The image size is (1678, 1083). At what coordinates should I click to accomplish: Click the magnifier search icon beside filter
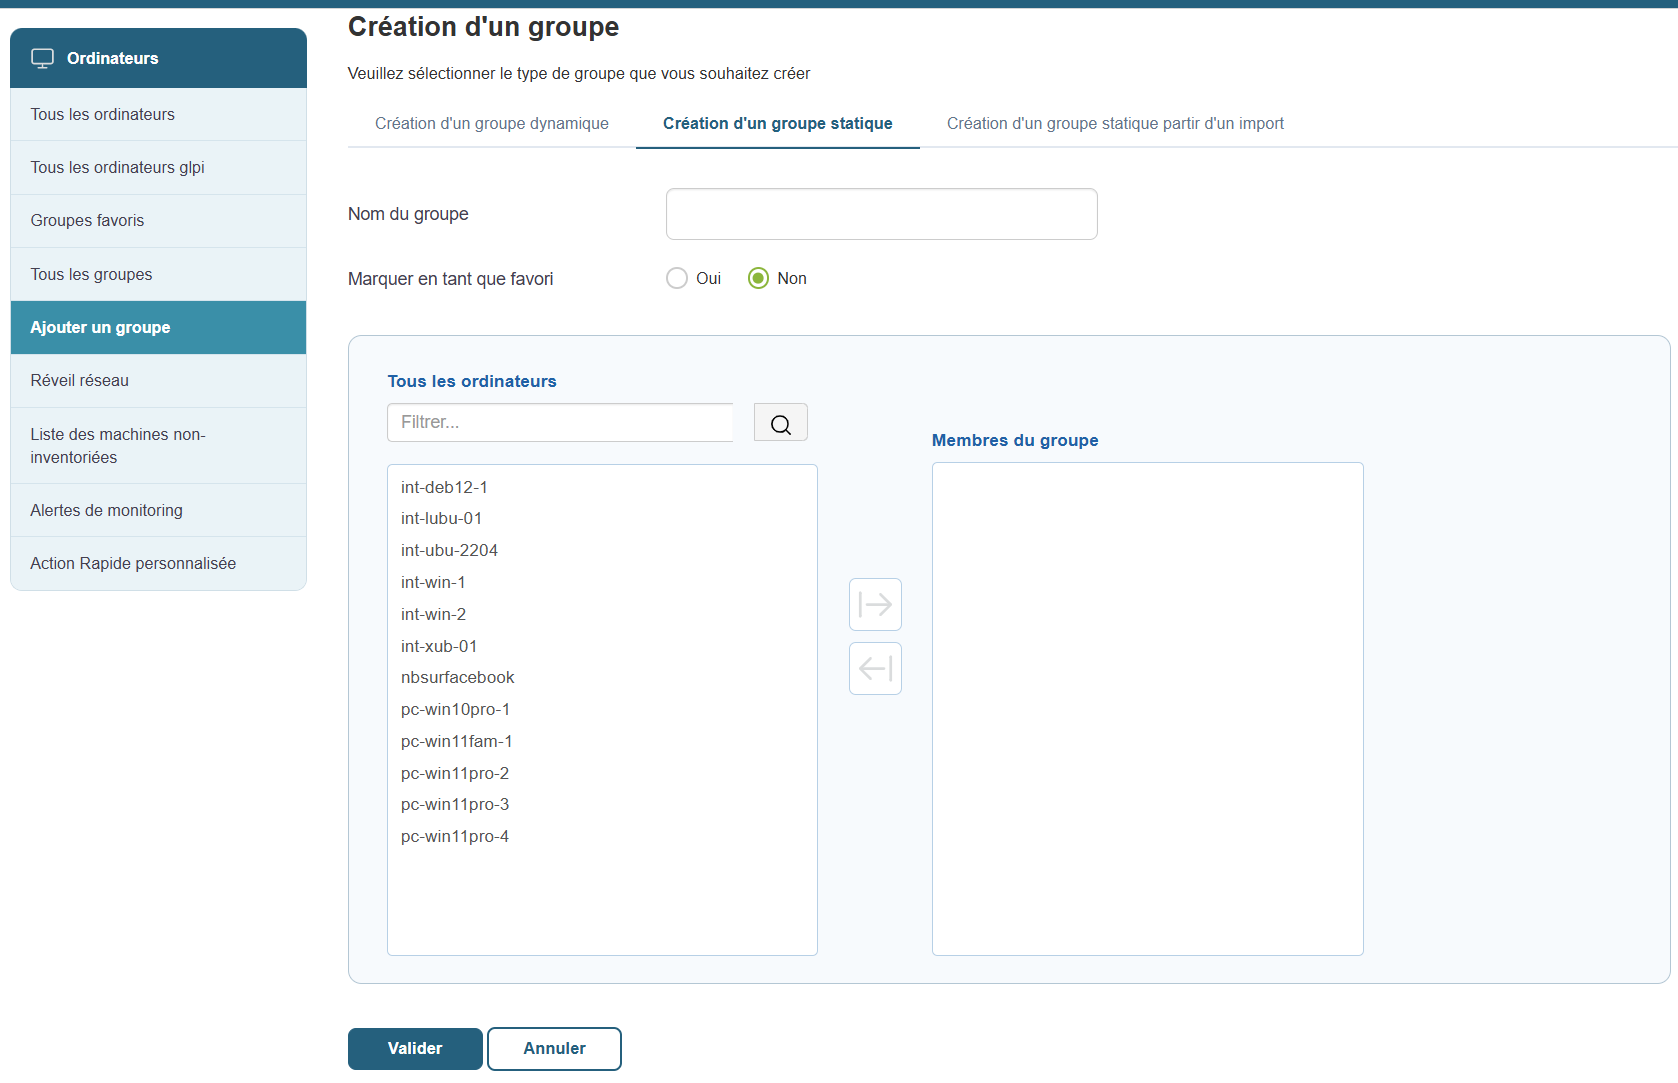tap(780, 423)
